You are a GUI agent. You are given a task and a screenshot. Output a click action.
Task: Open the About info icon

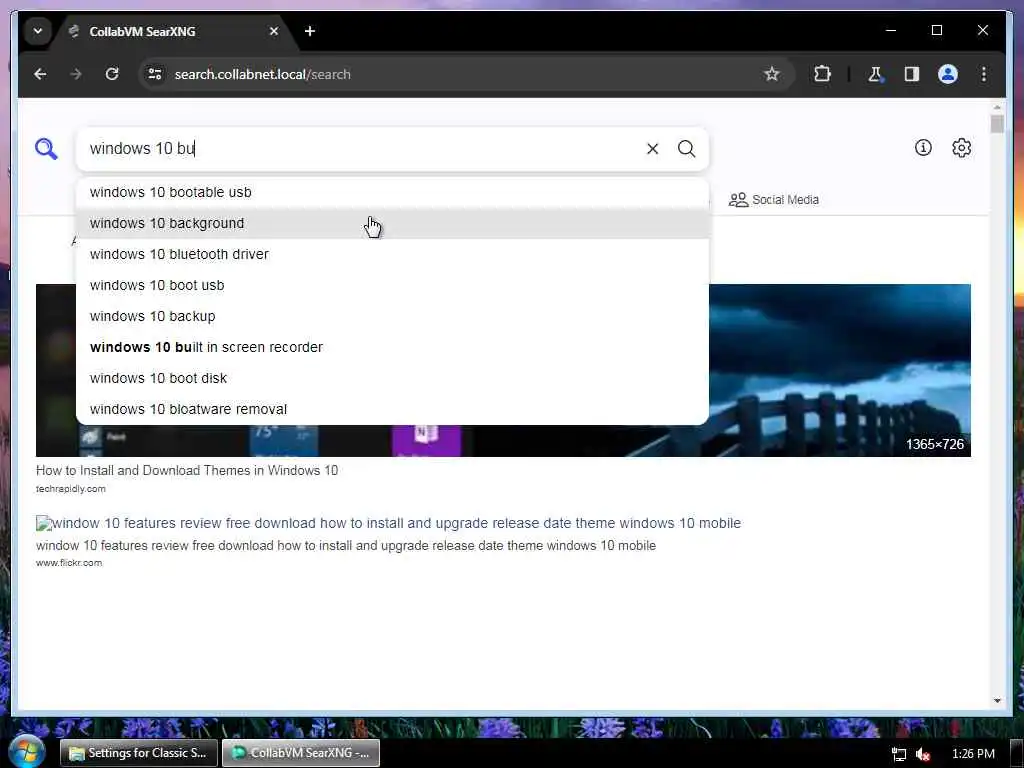[923, 148]
